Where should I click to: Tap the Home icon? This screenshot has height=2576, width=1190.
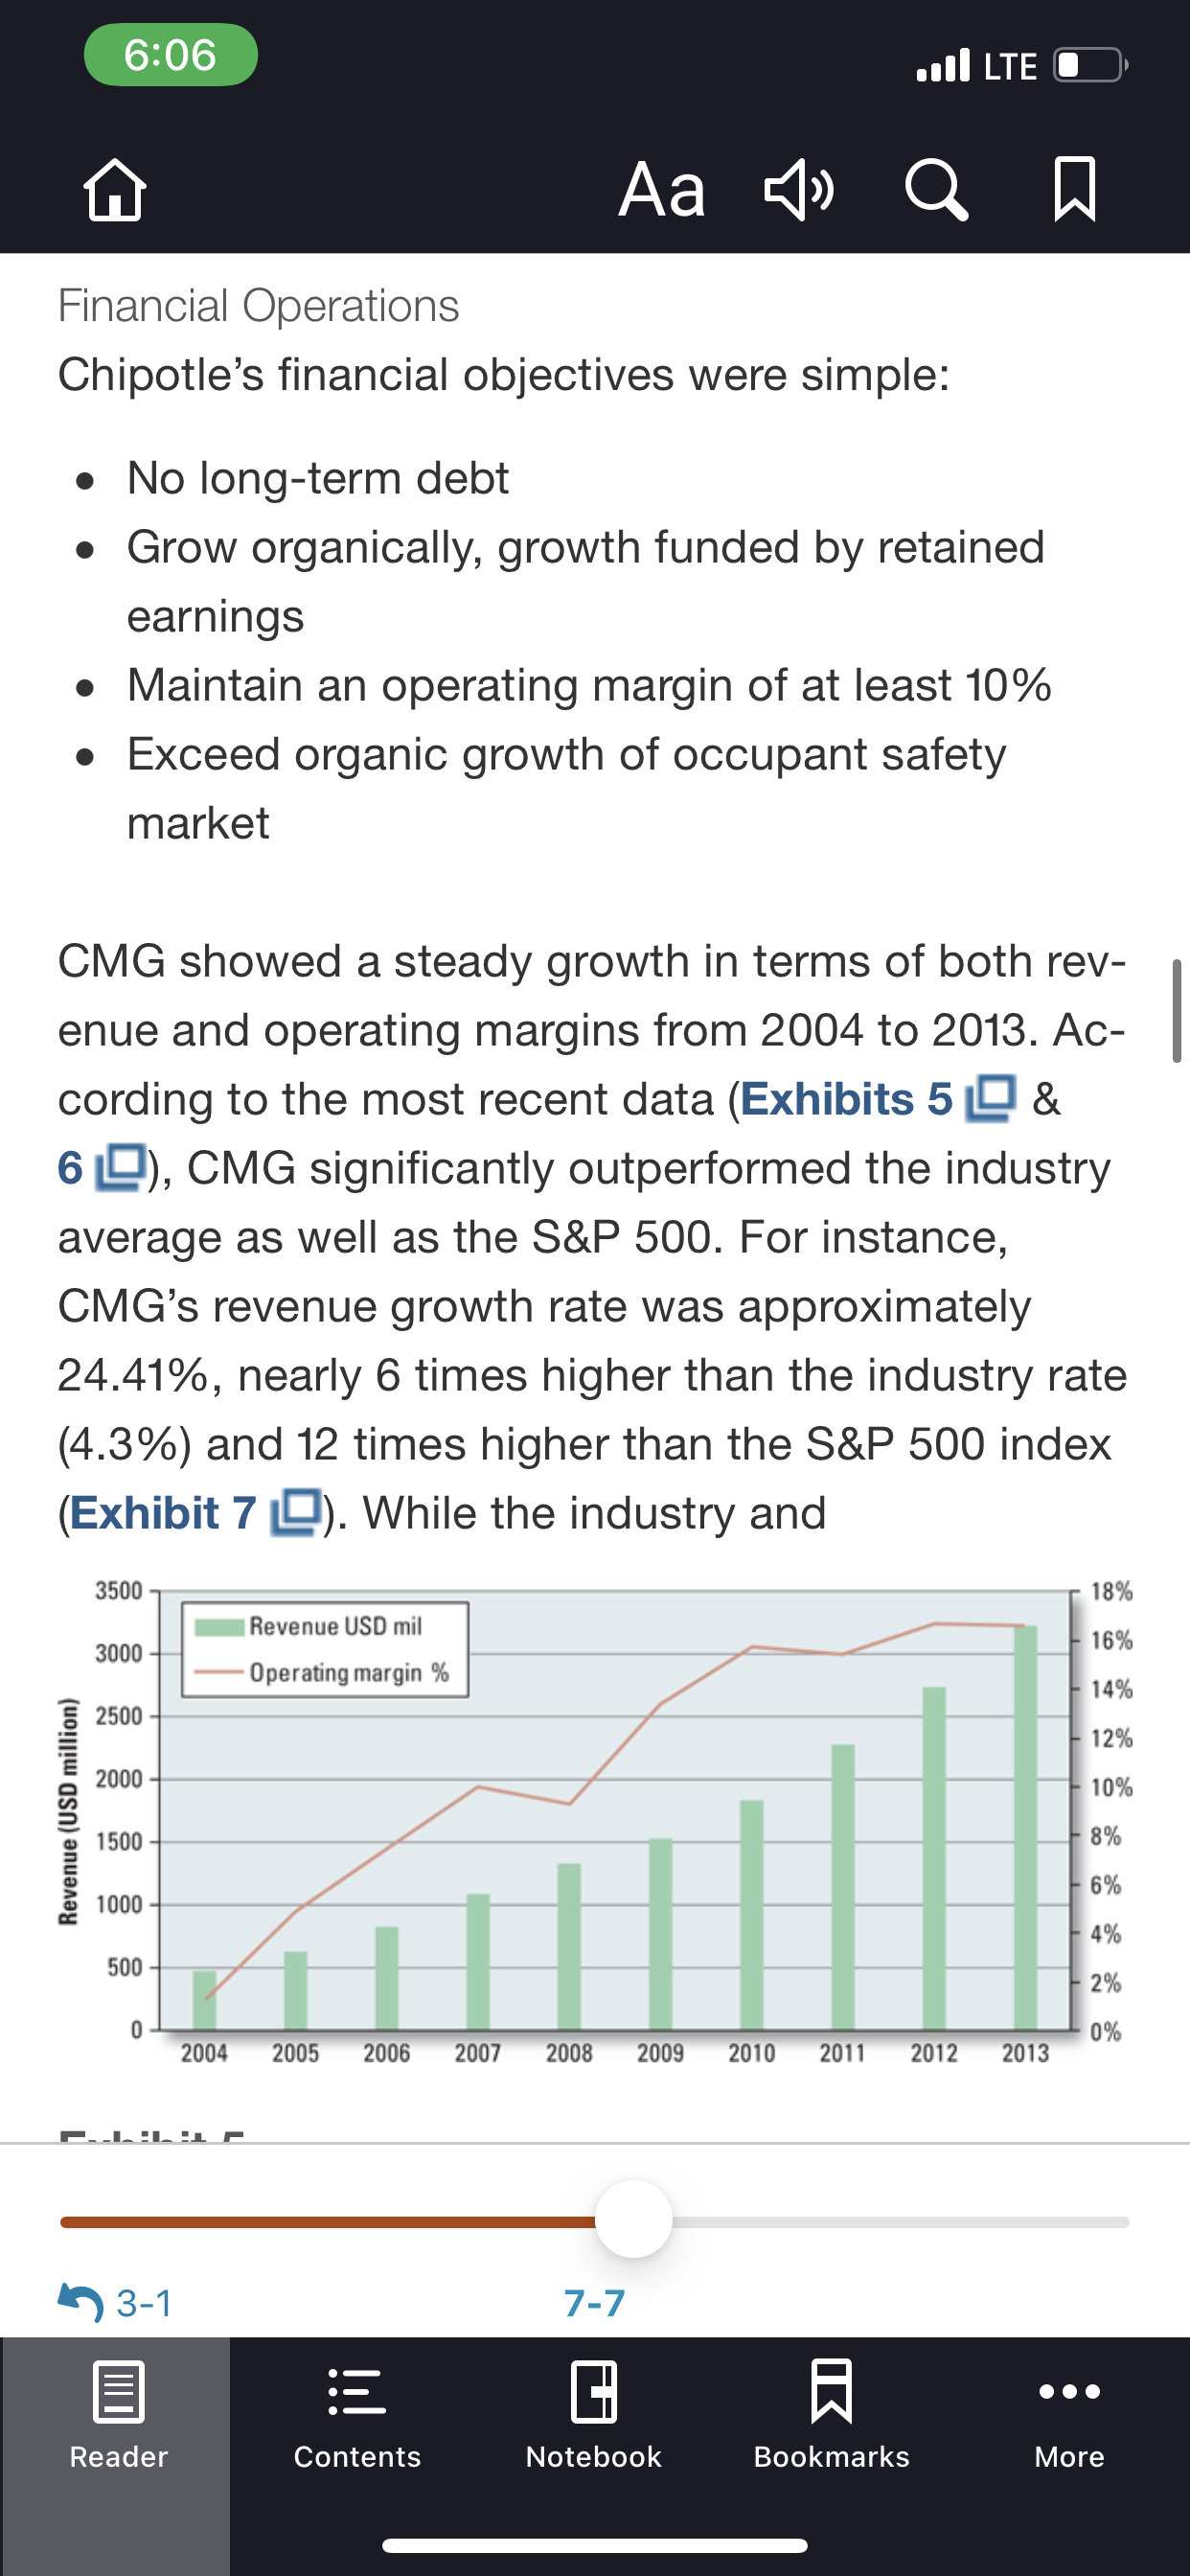pyautogui.click(x=115, y=190)
